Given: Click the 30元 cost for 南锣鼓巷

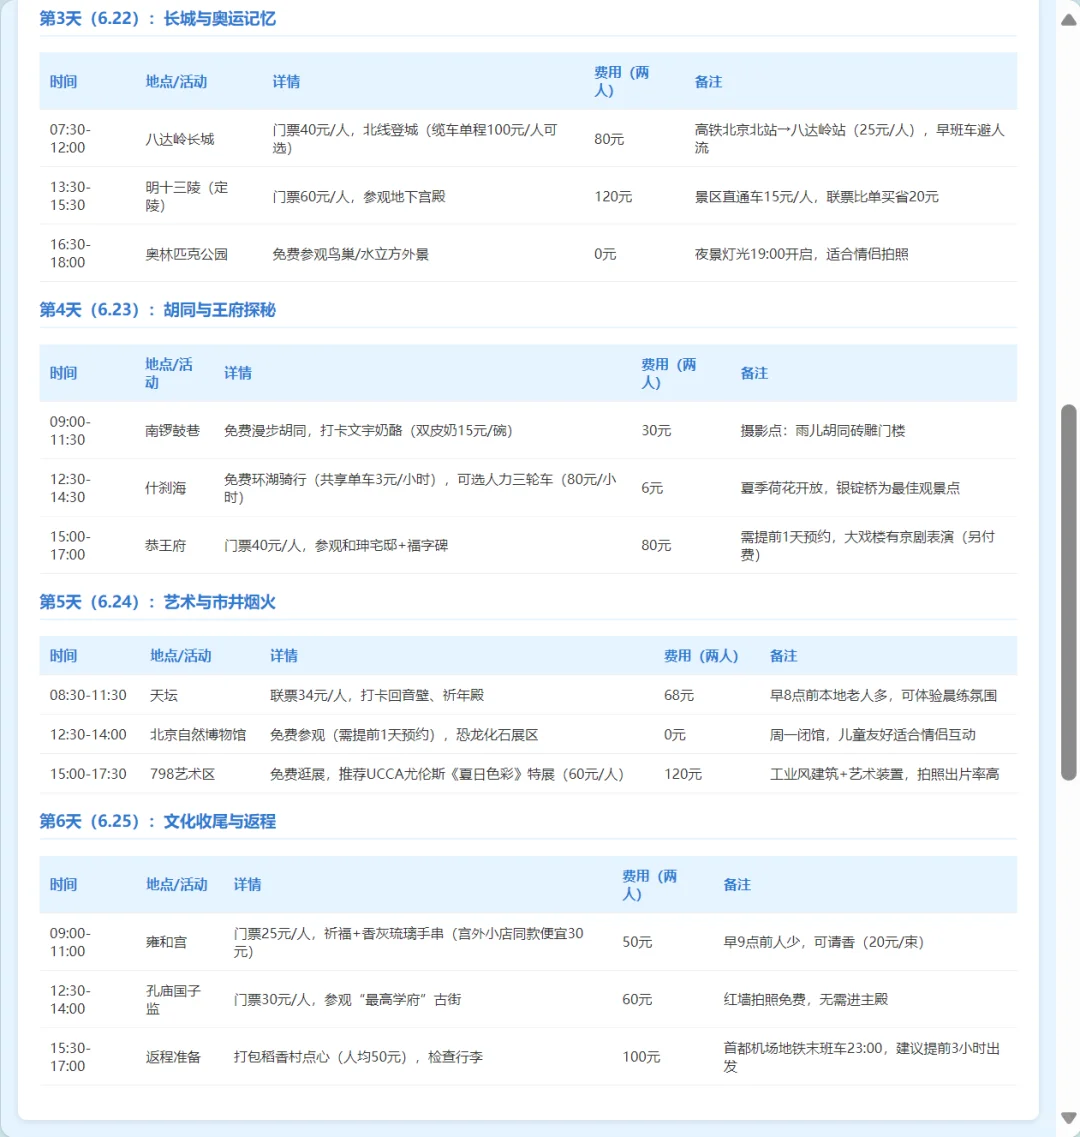Looking at the screenshot, I should click(x=656, y=430).
